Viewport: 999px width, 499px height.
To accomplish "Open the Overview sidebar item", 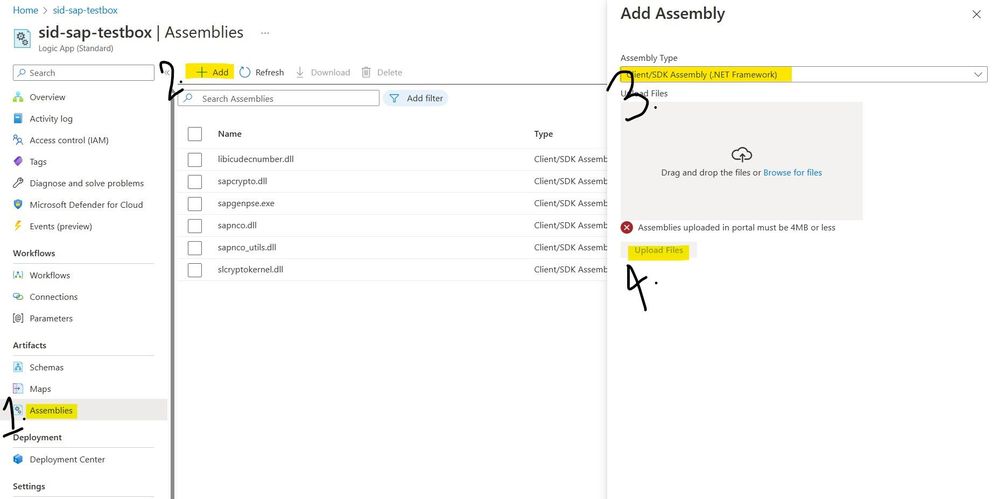I will tap(47, 98).
